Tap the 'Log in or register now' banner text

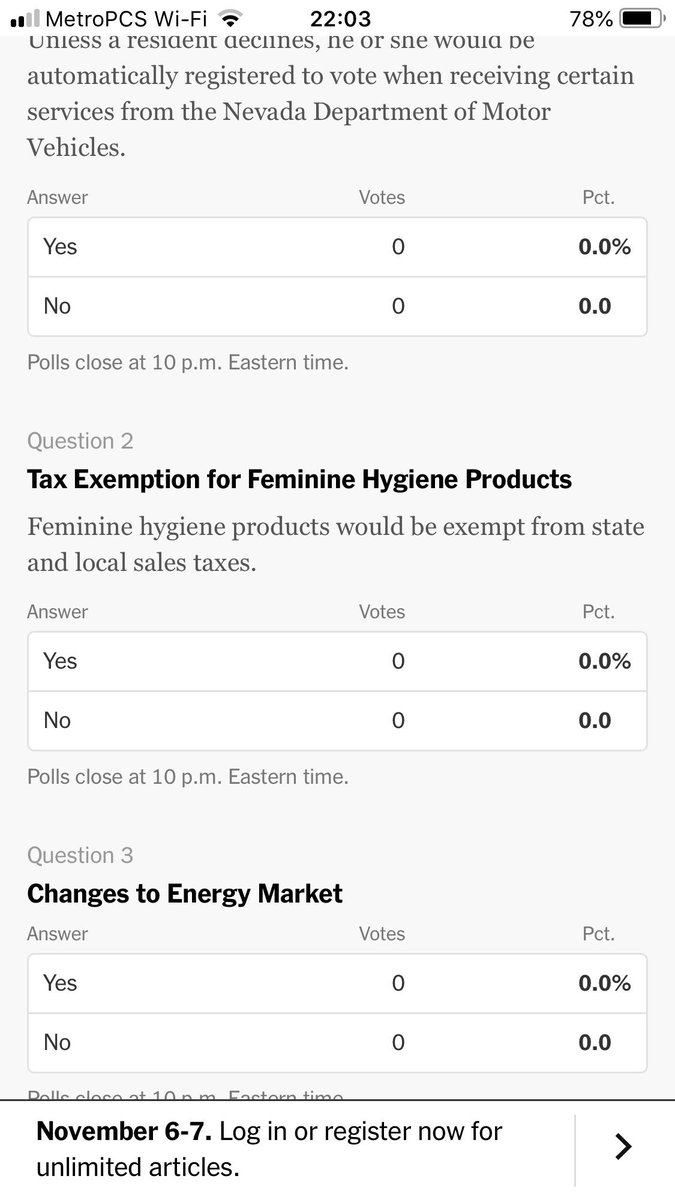[x=270, y=1149]
